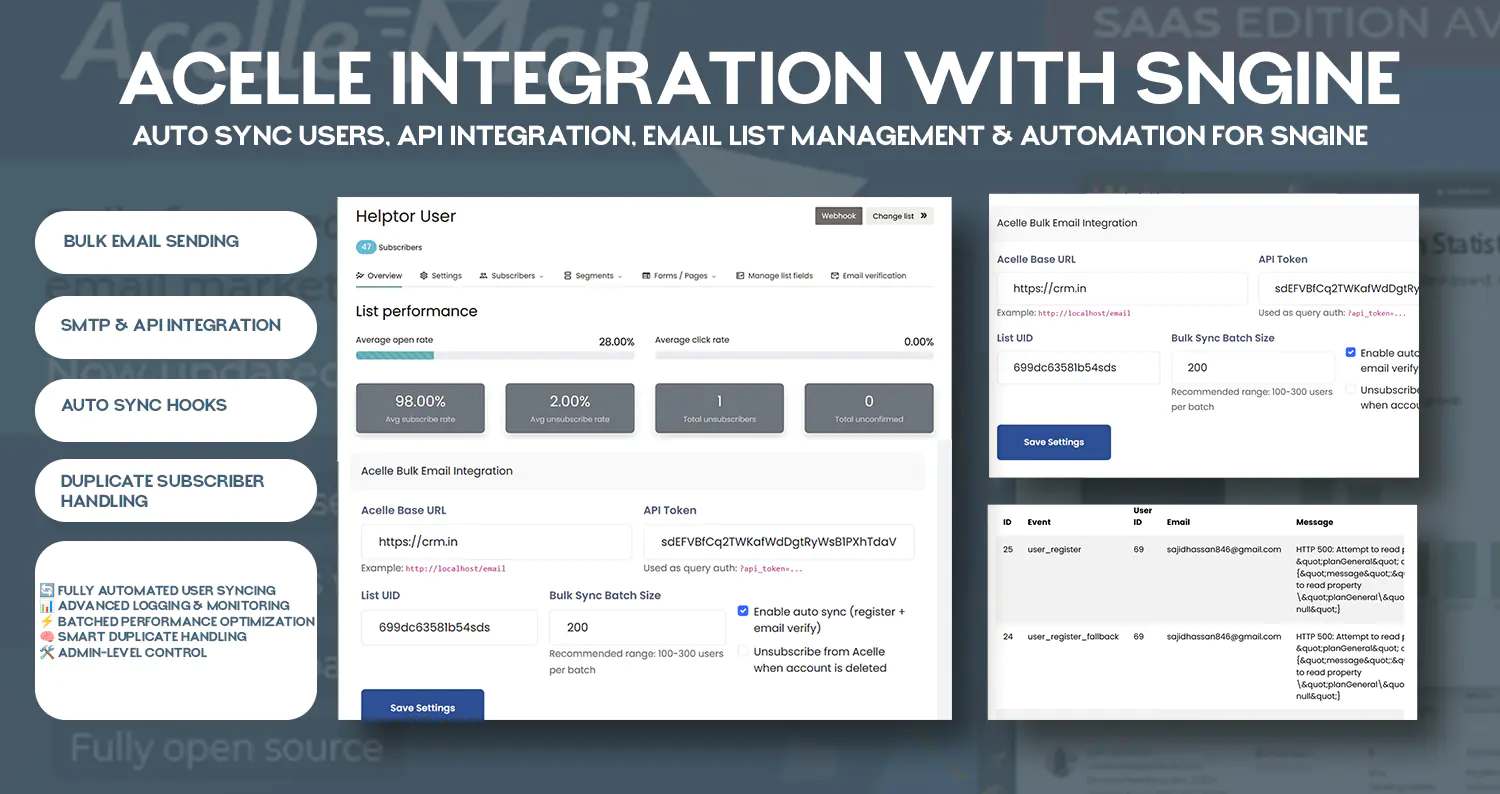
Task: Click ID 25 in the log table
Action: [1008, 550]
